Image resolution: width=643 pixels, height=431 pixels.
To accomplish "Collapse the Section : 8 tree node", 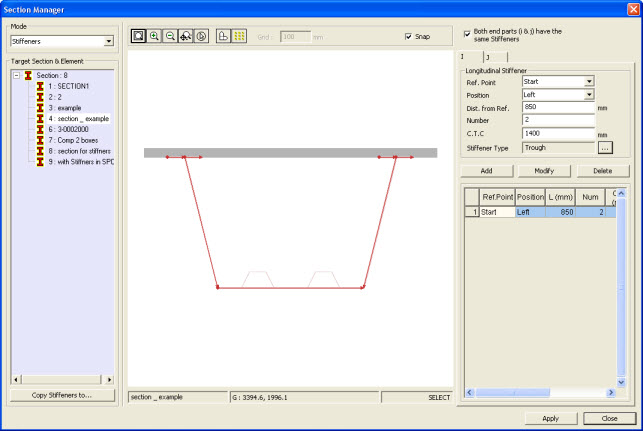I will [17, 75].
